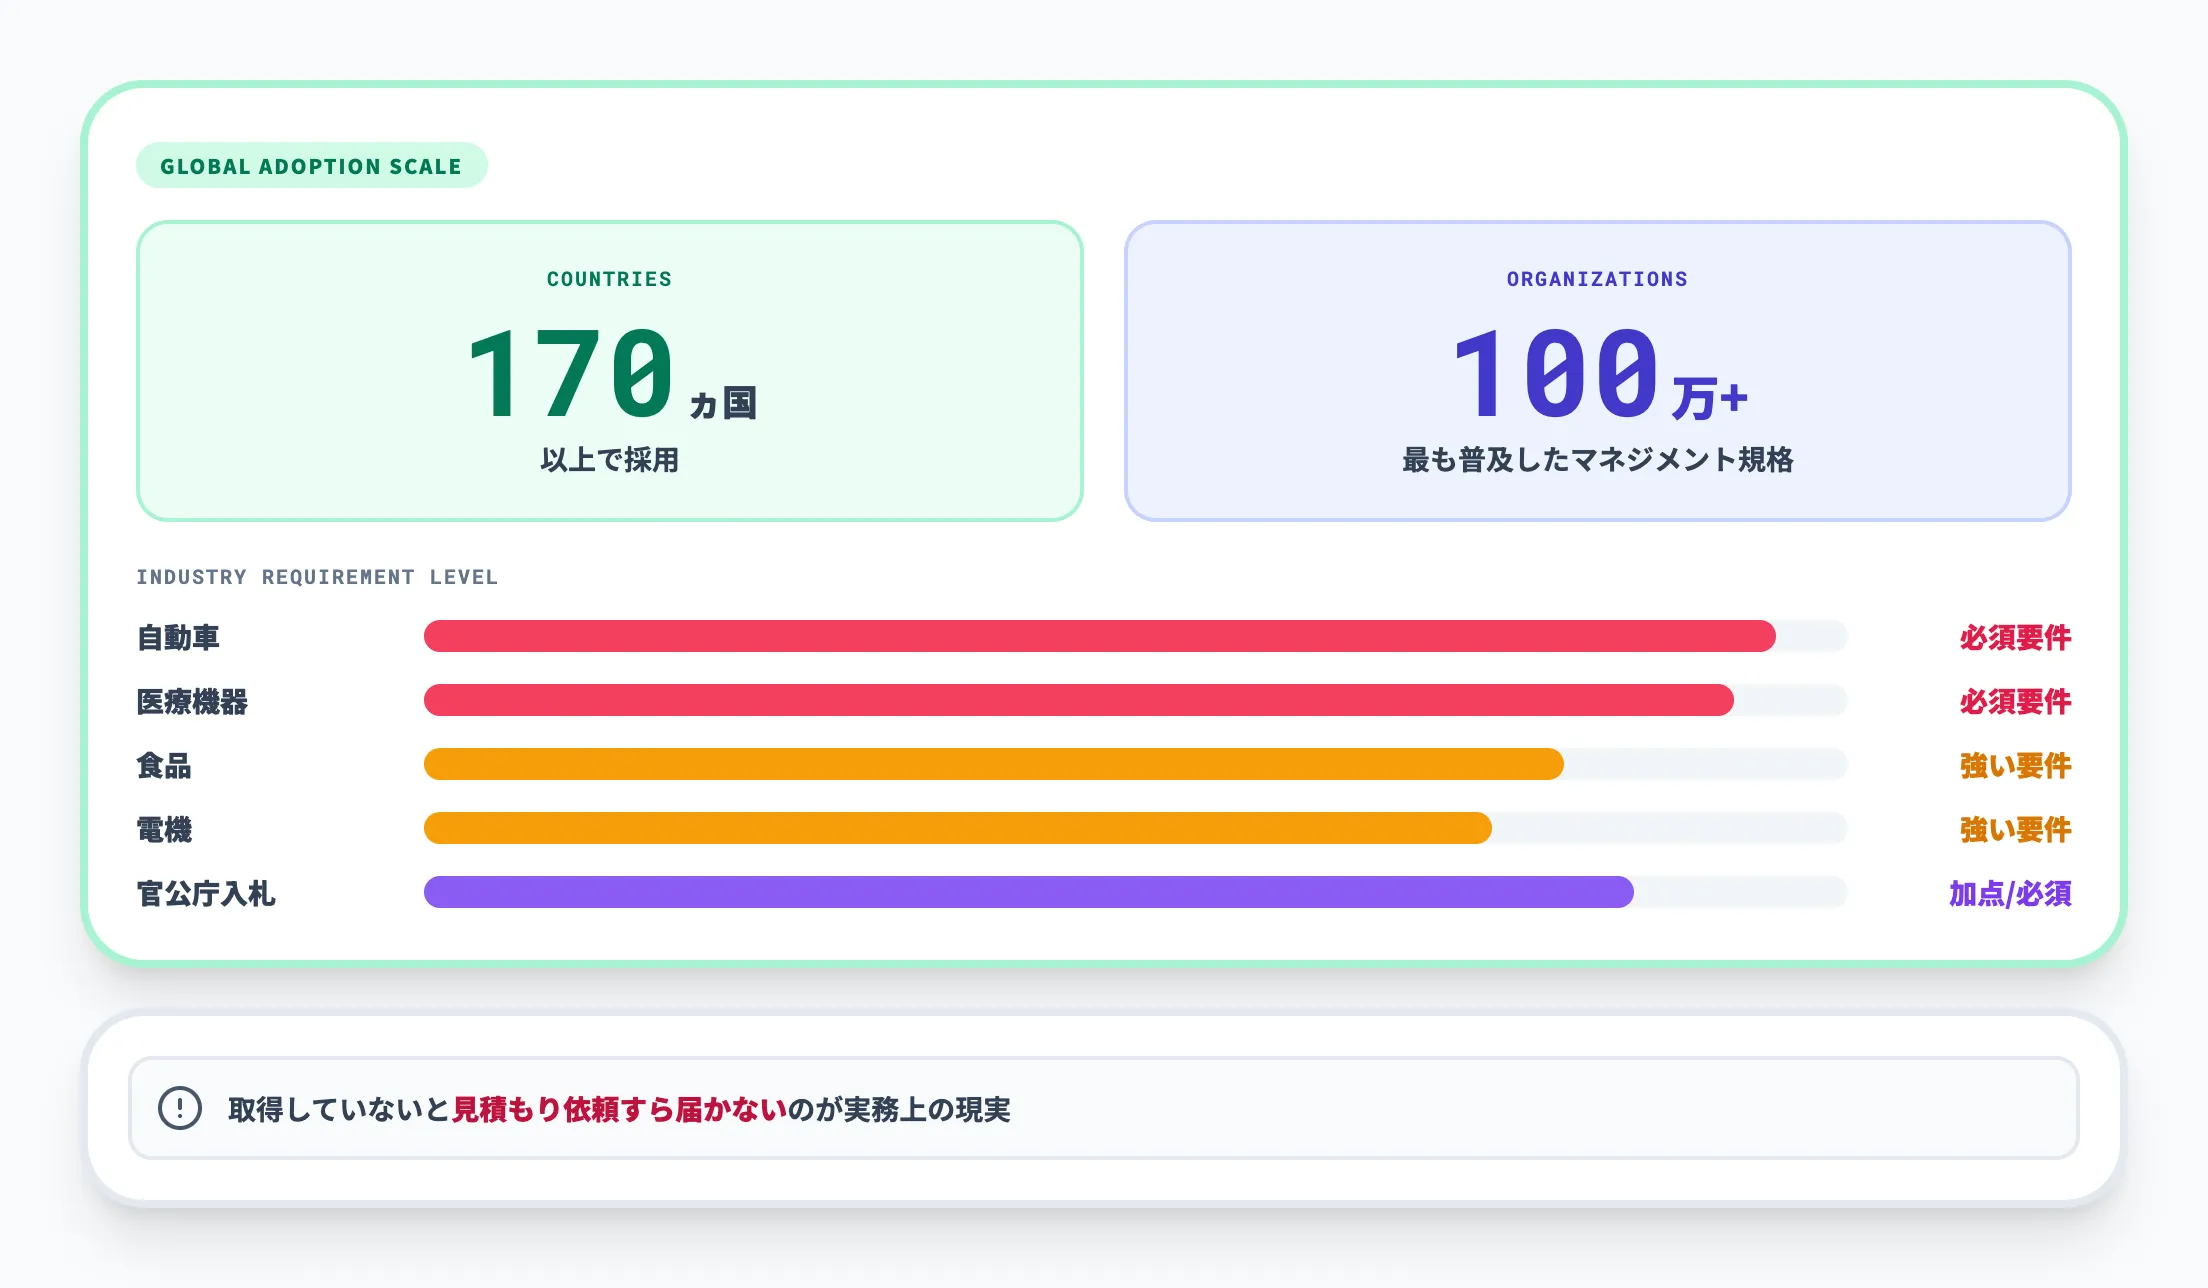Click the orange 電機 progress bar
This screenshot has width=2208, height=1288.
tap(957, 828)
